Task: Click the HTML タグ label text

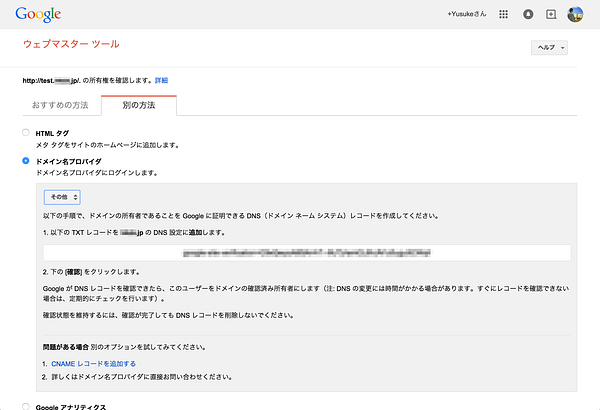Action: tap(52, 133)
